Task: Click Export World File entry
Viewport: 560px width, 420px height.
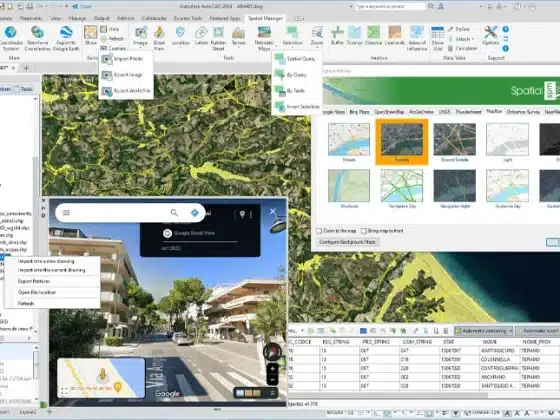Action: click(x=126, y=91)
